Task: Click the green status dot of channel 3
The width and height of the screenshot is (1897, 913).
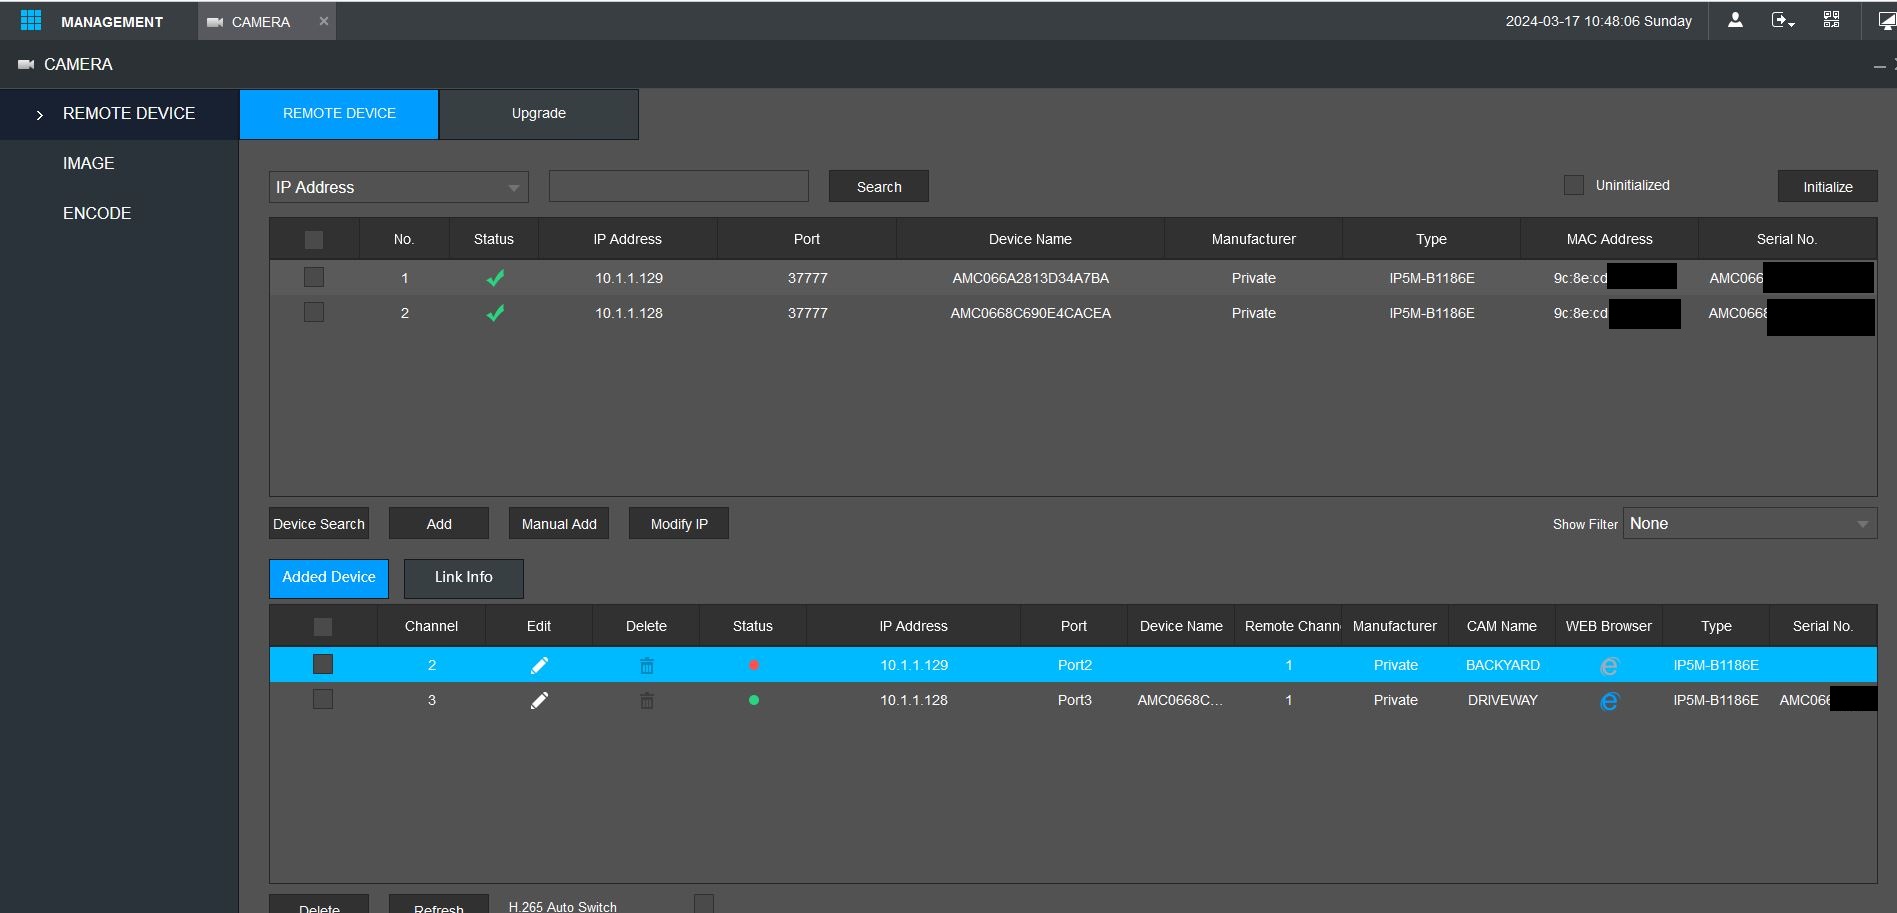Action: [x=754, y=700]
